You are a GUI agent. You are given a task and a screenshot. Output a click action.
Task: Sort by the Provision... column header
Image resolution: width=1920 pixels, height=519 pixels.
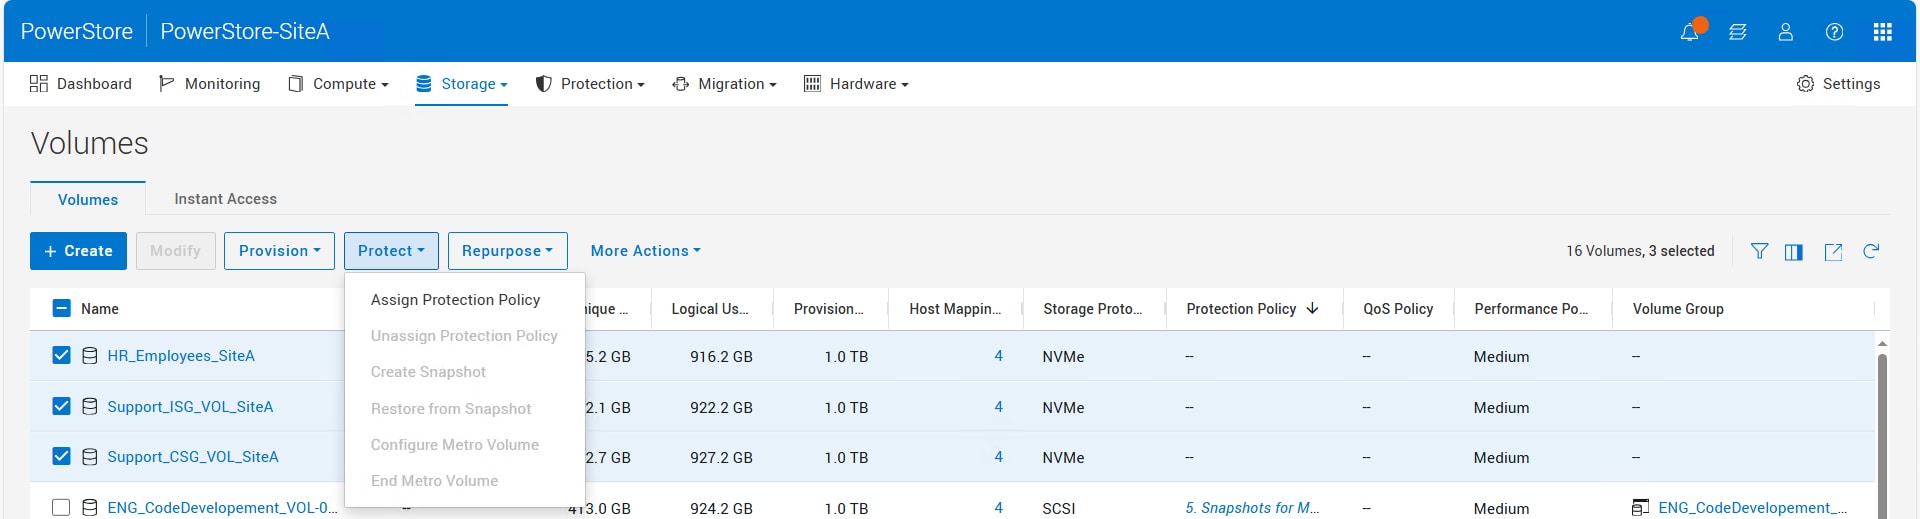(828, 309)
